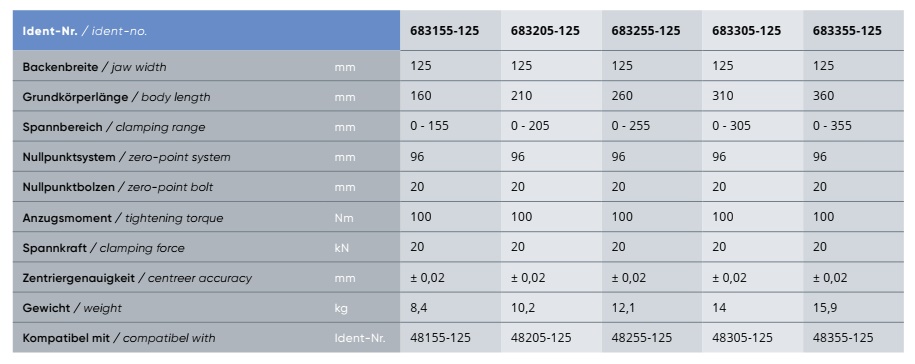This screenshot has height=364, width=915.
Task: Select column header 683205-125
Action: [x=546, y=31]
